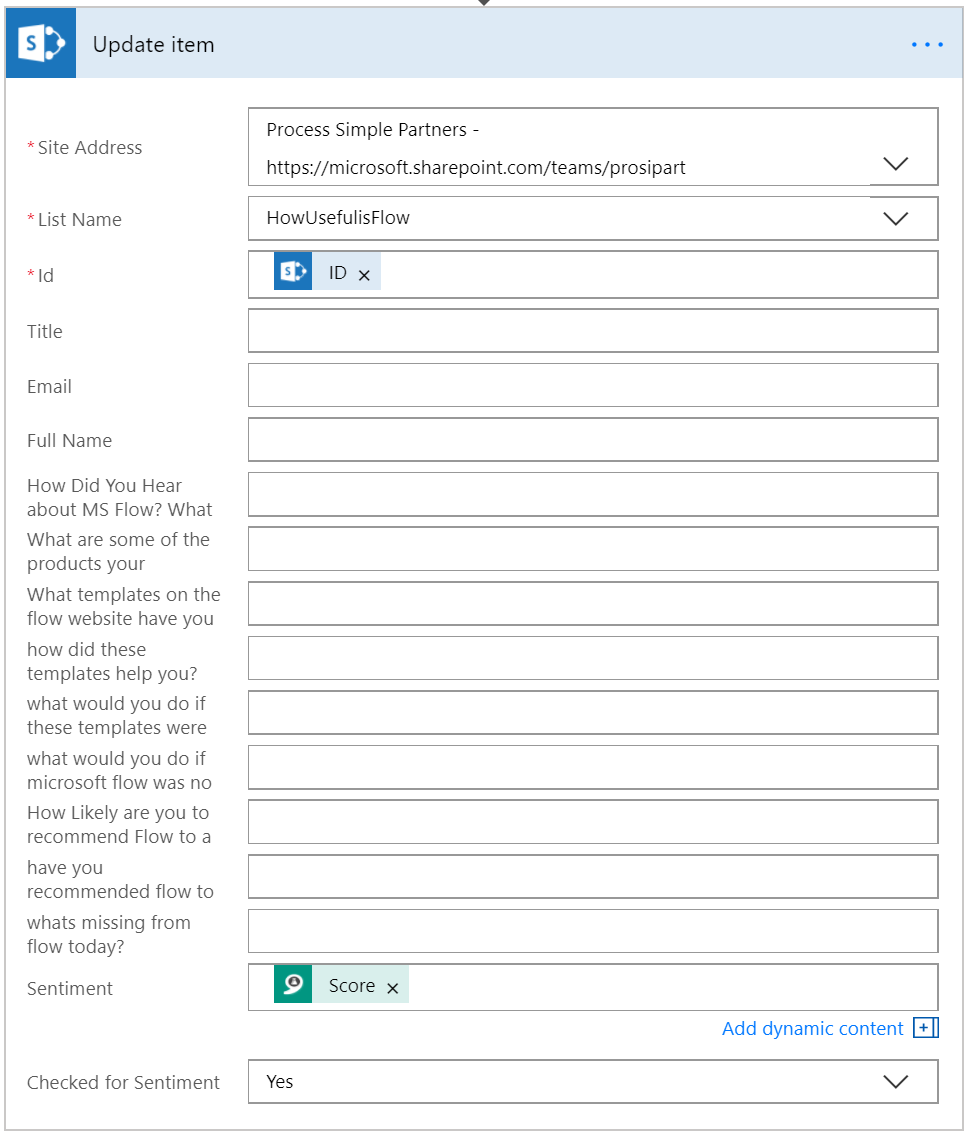Click the whats missing from flow today field

[592, 931]
